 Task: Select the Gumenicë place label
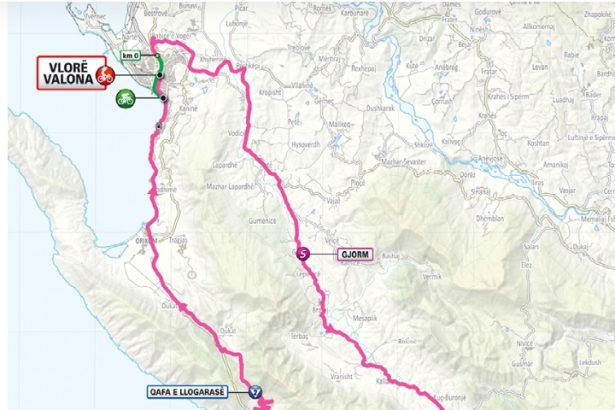click(262, 221)
